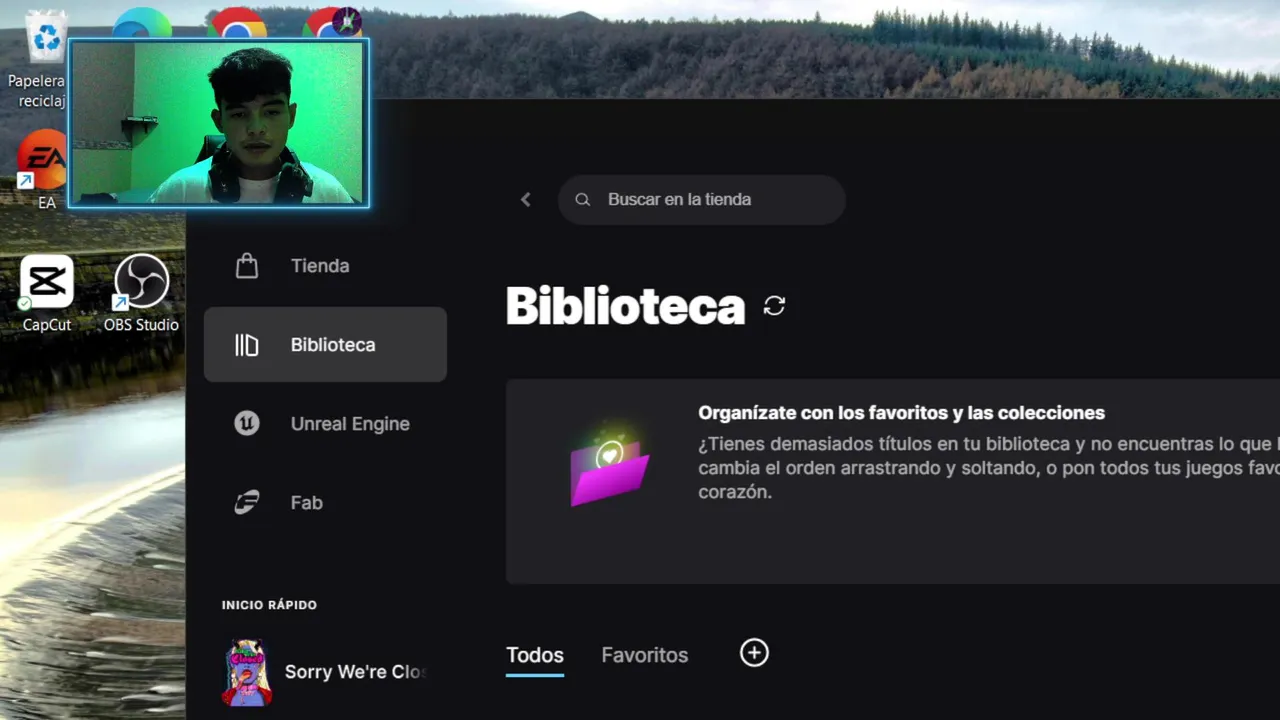The height and width of the screenshot is (720, 1280).
Task: Switch to the Favoritos tab
Action: 645,656
